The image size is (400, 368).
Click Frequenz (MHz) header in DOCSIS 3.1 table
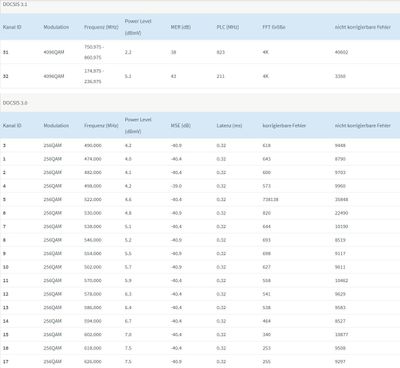pos(101,27)
